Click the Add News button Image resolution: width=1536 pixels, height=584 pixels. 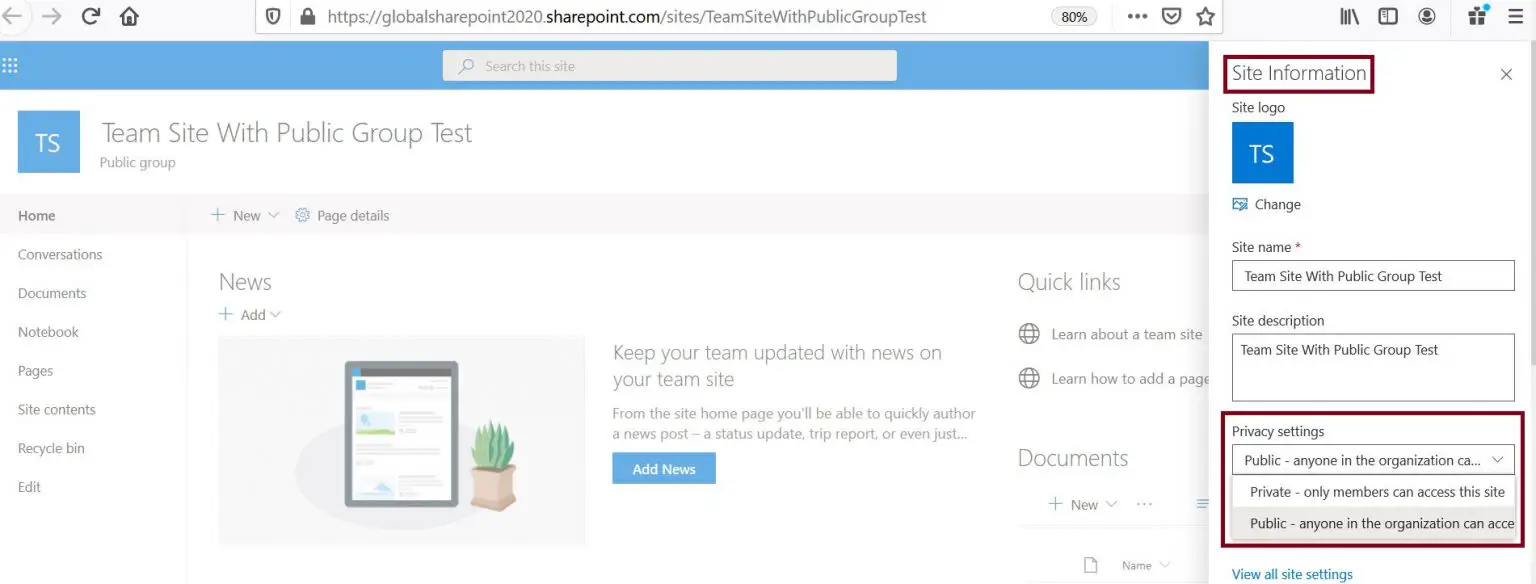[663, 467]
